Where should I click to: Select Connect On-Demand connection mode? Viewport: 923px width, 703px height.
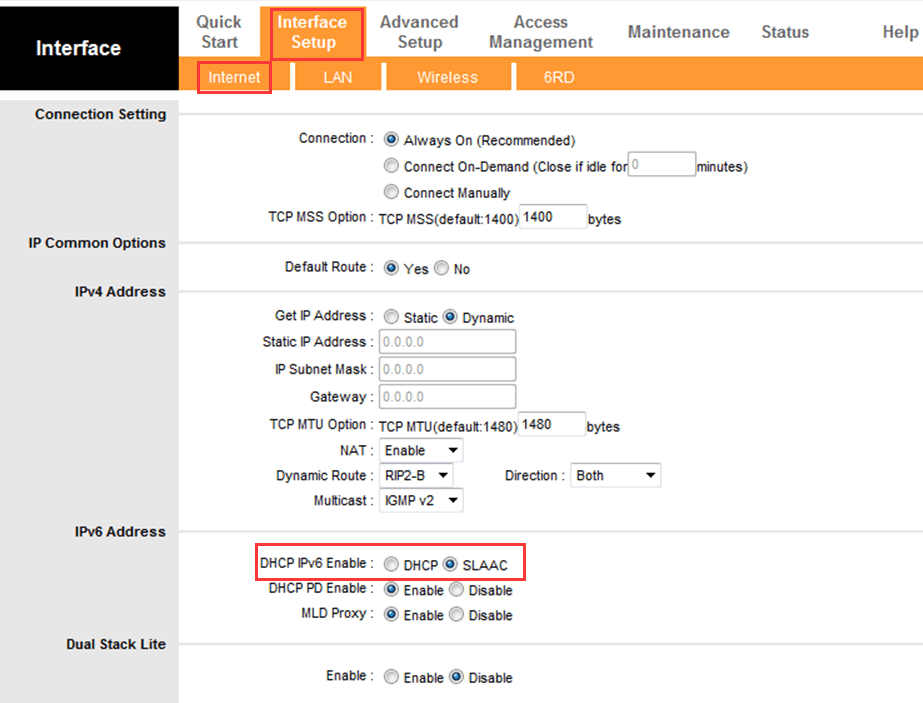[x=391, y=166]
